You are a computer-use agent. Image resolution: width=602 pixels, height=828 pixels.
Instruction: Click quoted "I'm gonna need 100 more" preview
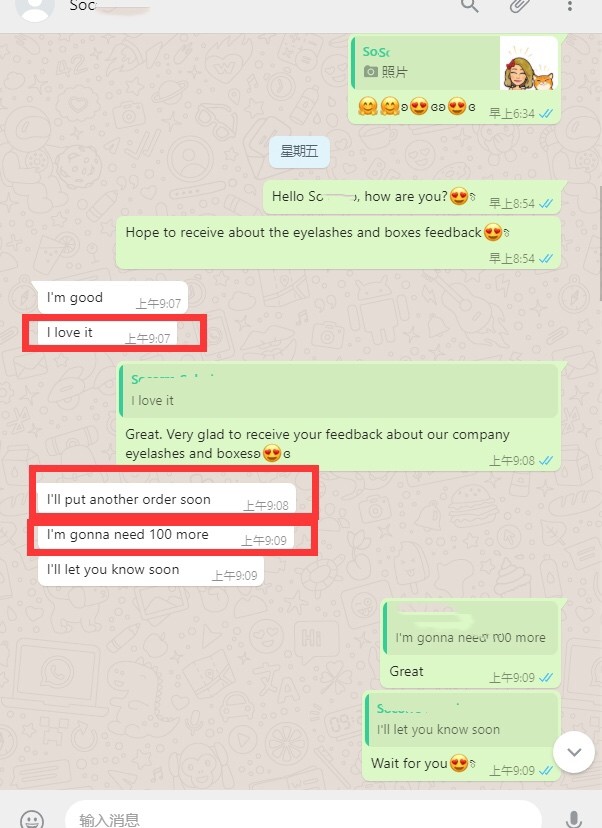click(x=470, y=628)
